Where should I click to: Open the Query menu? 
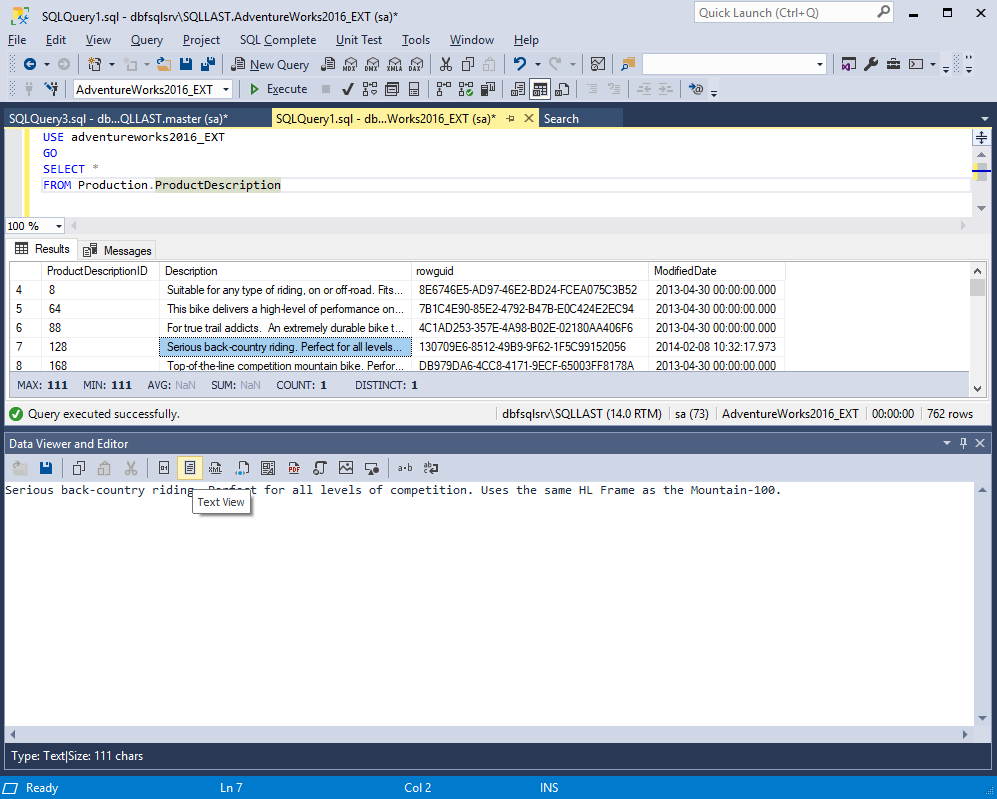click(146, 40)
